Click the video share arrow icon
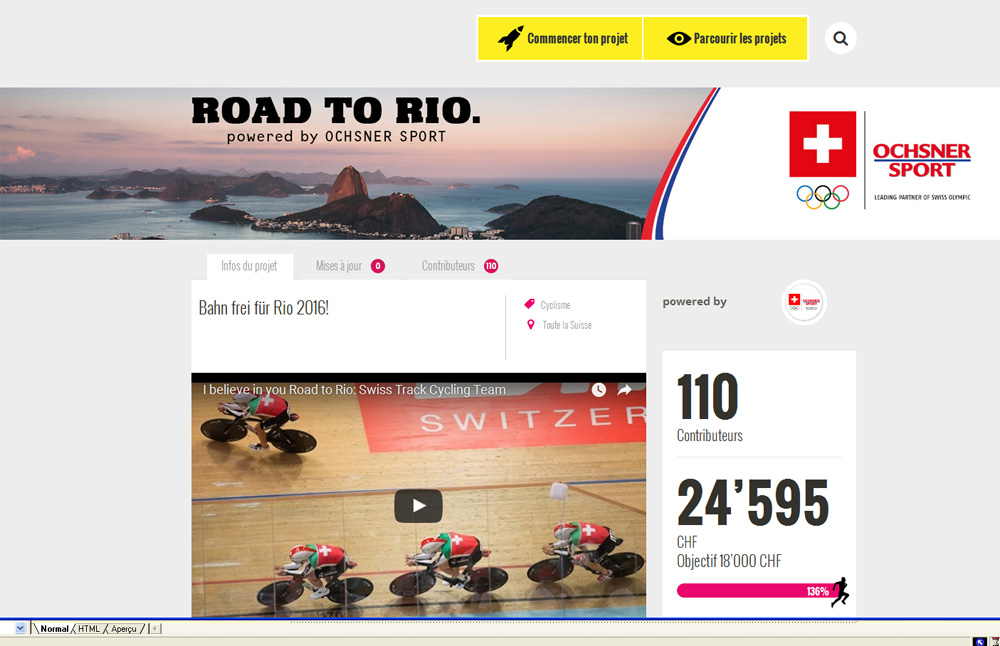The height and width of the screenshot is (646, 1000). tap(624, 390)
